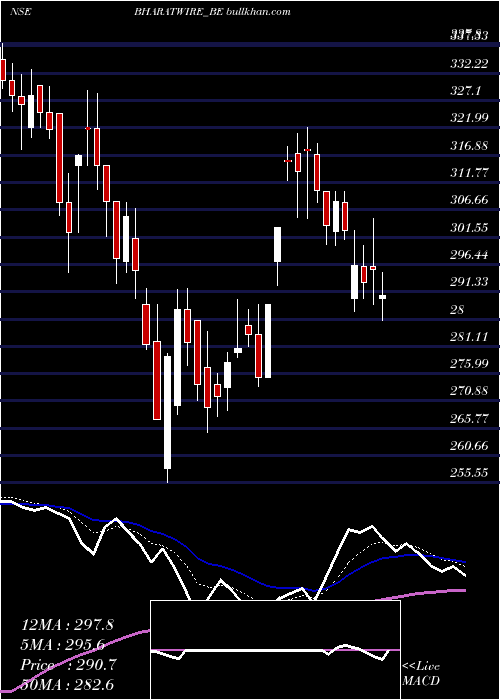Click the last candlestick near 290.7
Viewport: 500px width, 700px height.
click(383, 297)
